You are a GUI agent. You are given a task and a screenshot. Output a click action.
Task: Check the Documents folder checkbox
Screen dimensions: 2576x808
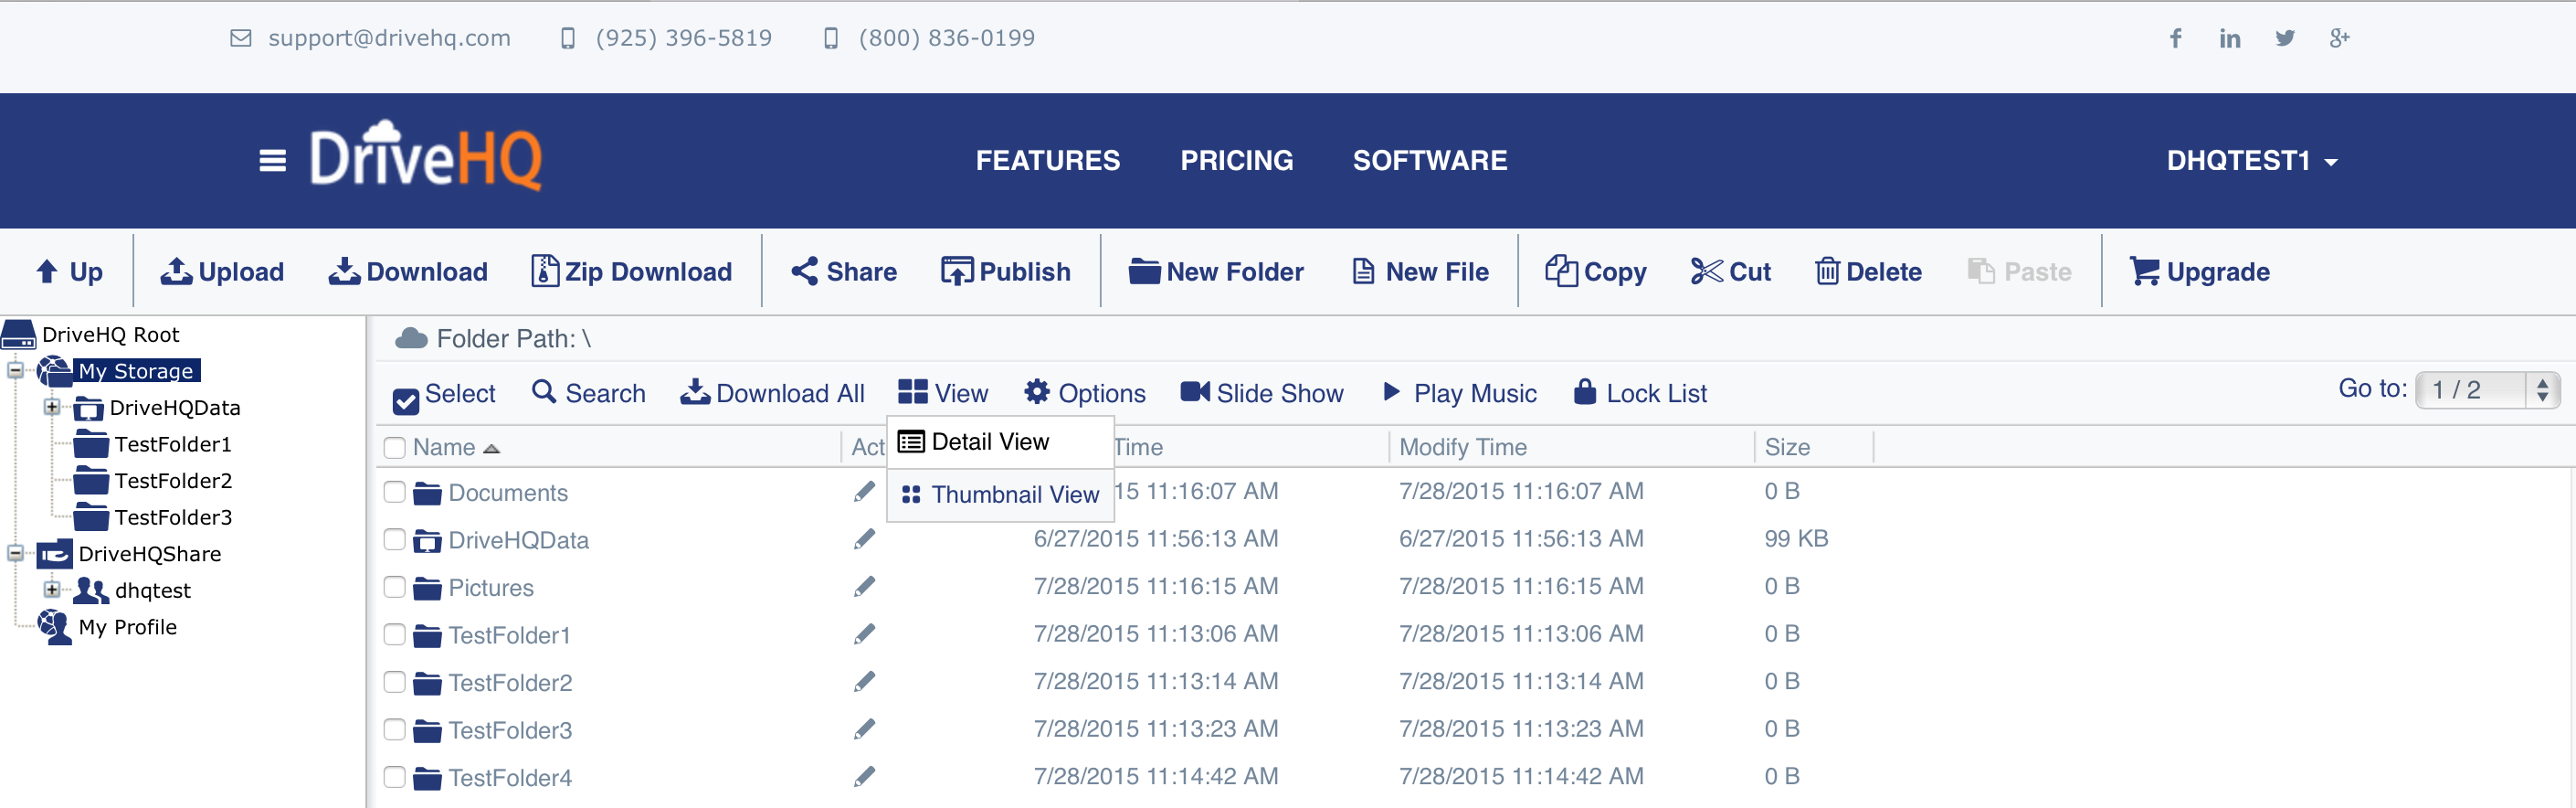pyautogui.click(x=395, y=492)
